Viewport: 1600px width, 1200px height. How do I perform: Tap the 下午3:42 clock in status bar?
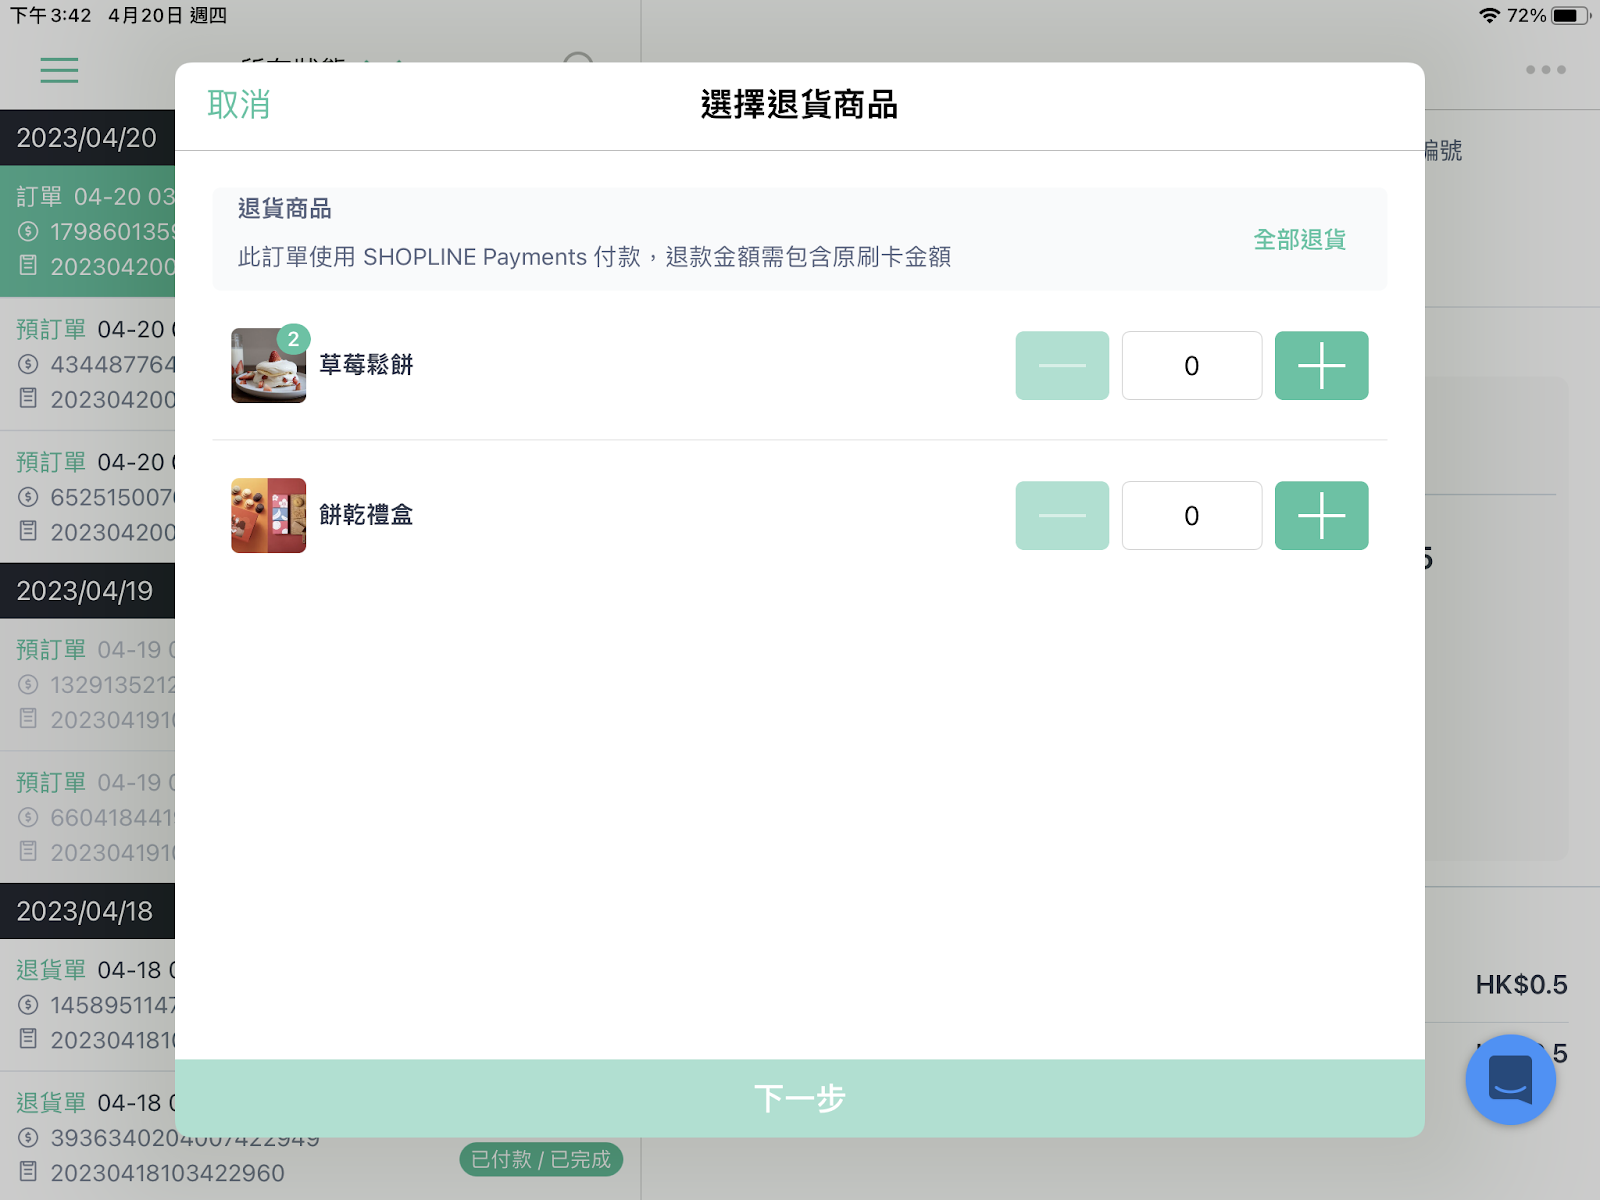pos(51,15)
